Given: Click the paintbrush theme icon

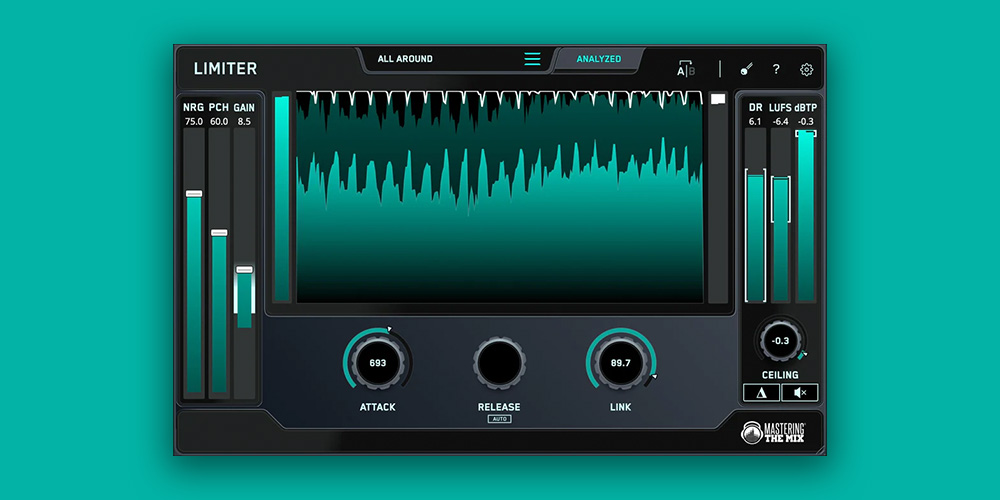Looking at the screenshot, I should pos(746,69).
